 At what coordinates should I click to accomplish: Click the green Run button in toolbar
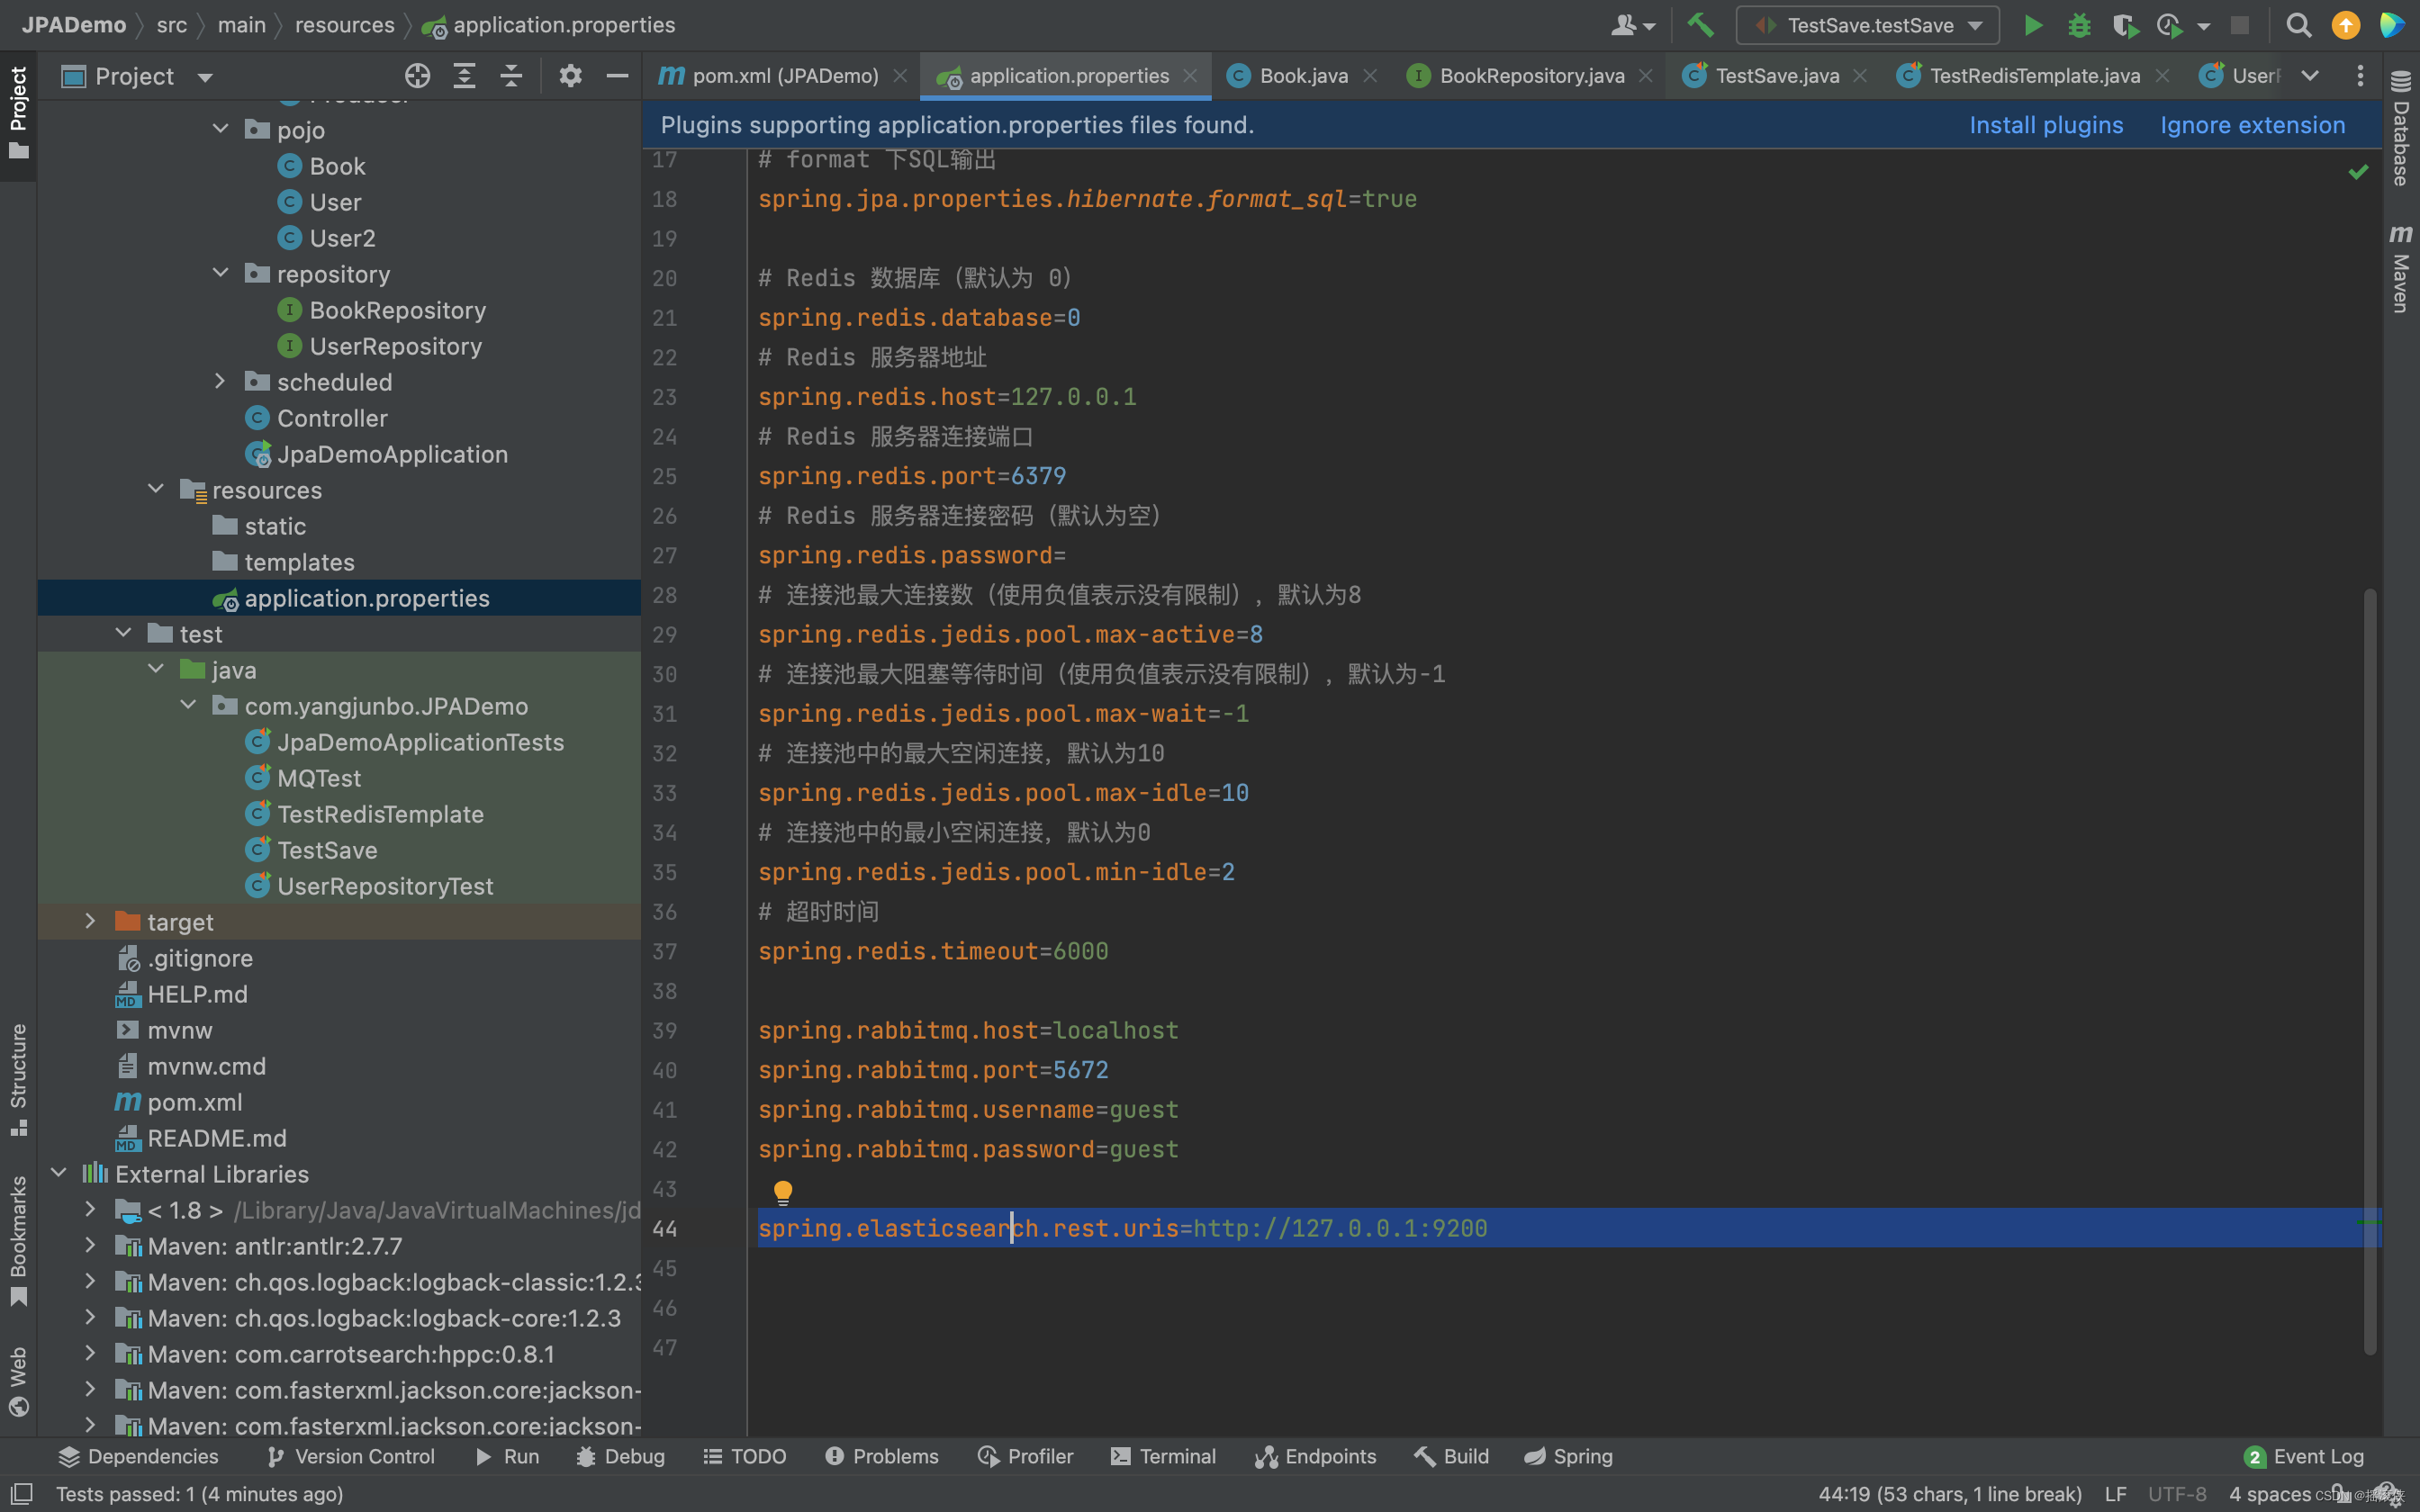[2032, 25]
